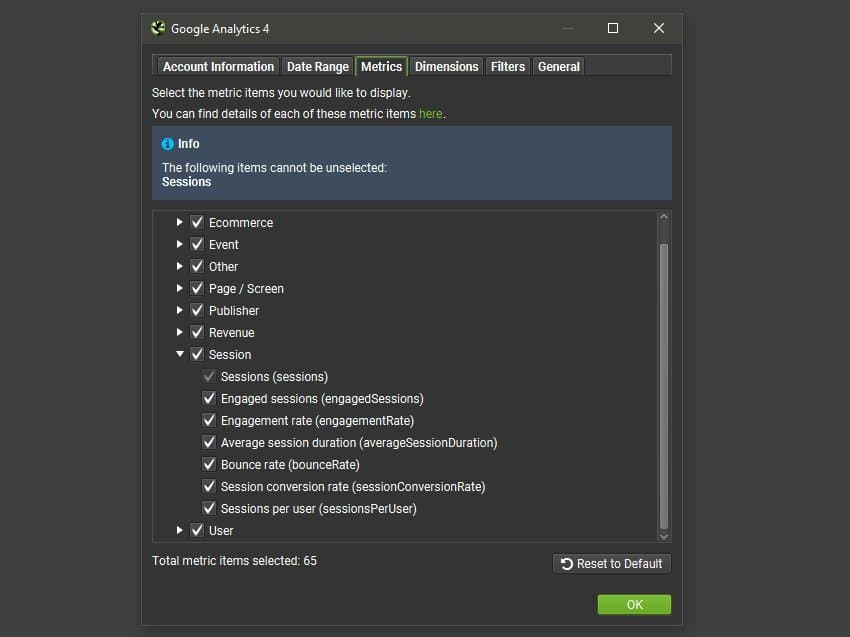Uncheck the Event checkbox
The width and height of the screenshot is (850, 637).
(x=197, y=244)
